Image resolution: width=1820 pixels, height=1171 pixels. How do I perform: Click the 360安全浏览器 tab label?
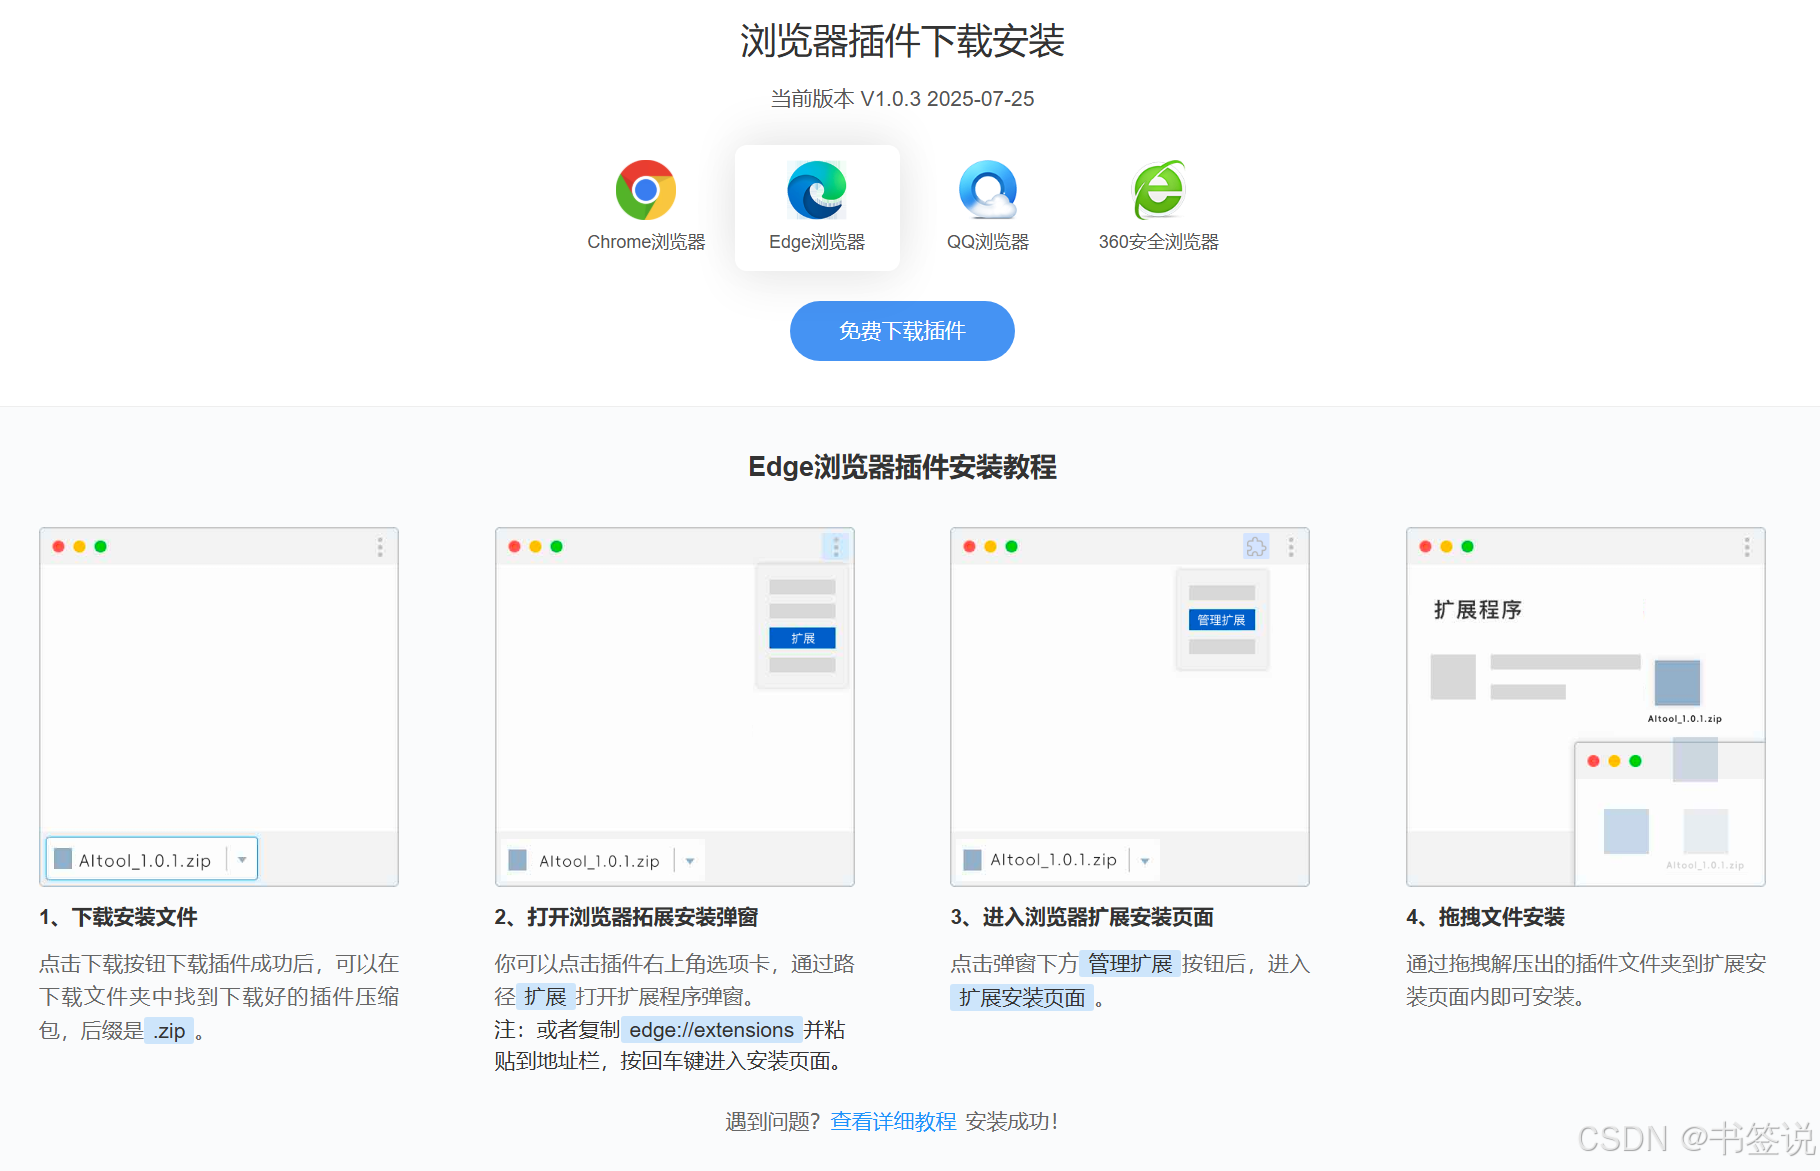pos(1159,242)
